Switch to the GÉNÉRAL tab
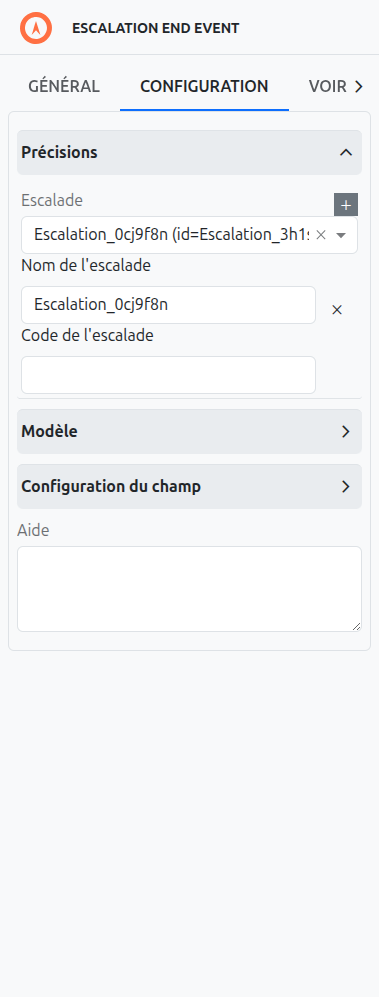379x997 pixels. (x=64, y=86)
